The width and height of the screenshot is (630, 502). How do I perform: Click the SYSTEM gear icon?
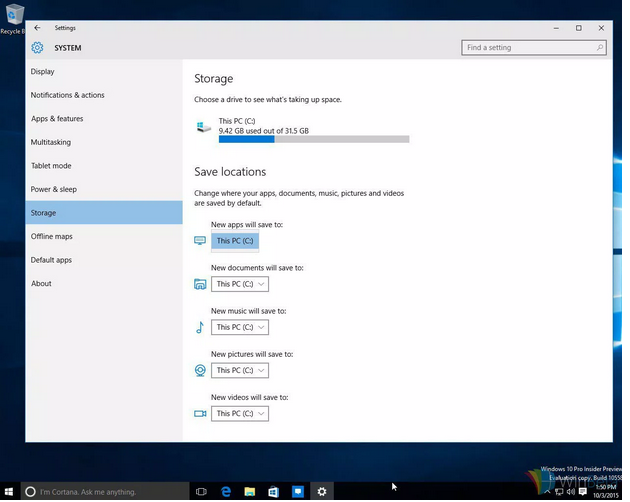(37, 47)
